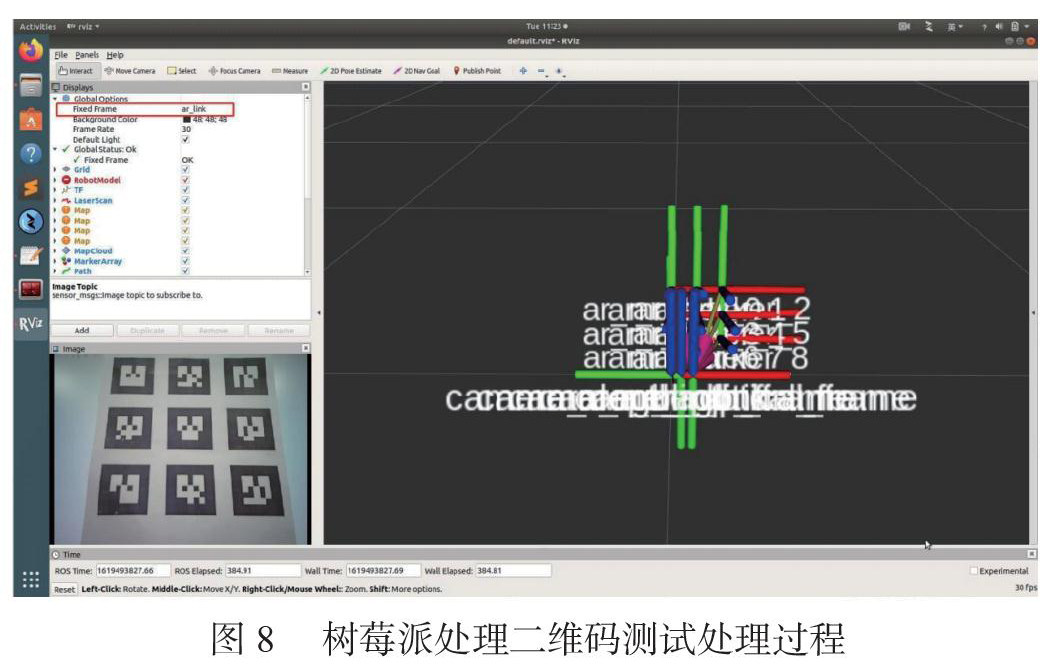Activate the 2D Nav Goal tool

pos(417,71)
